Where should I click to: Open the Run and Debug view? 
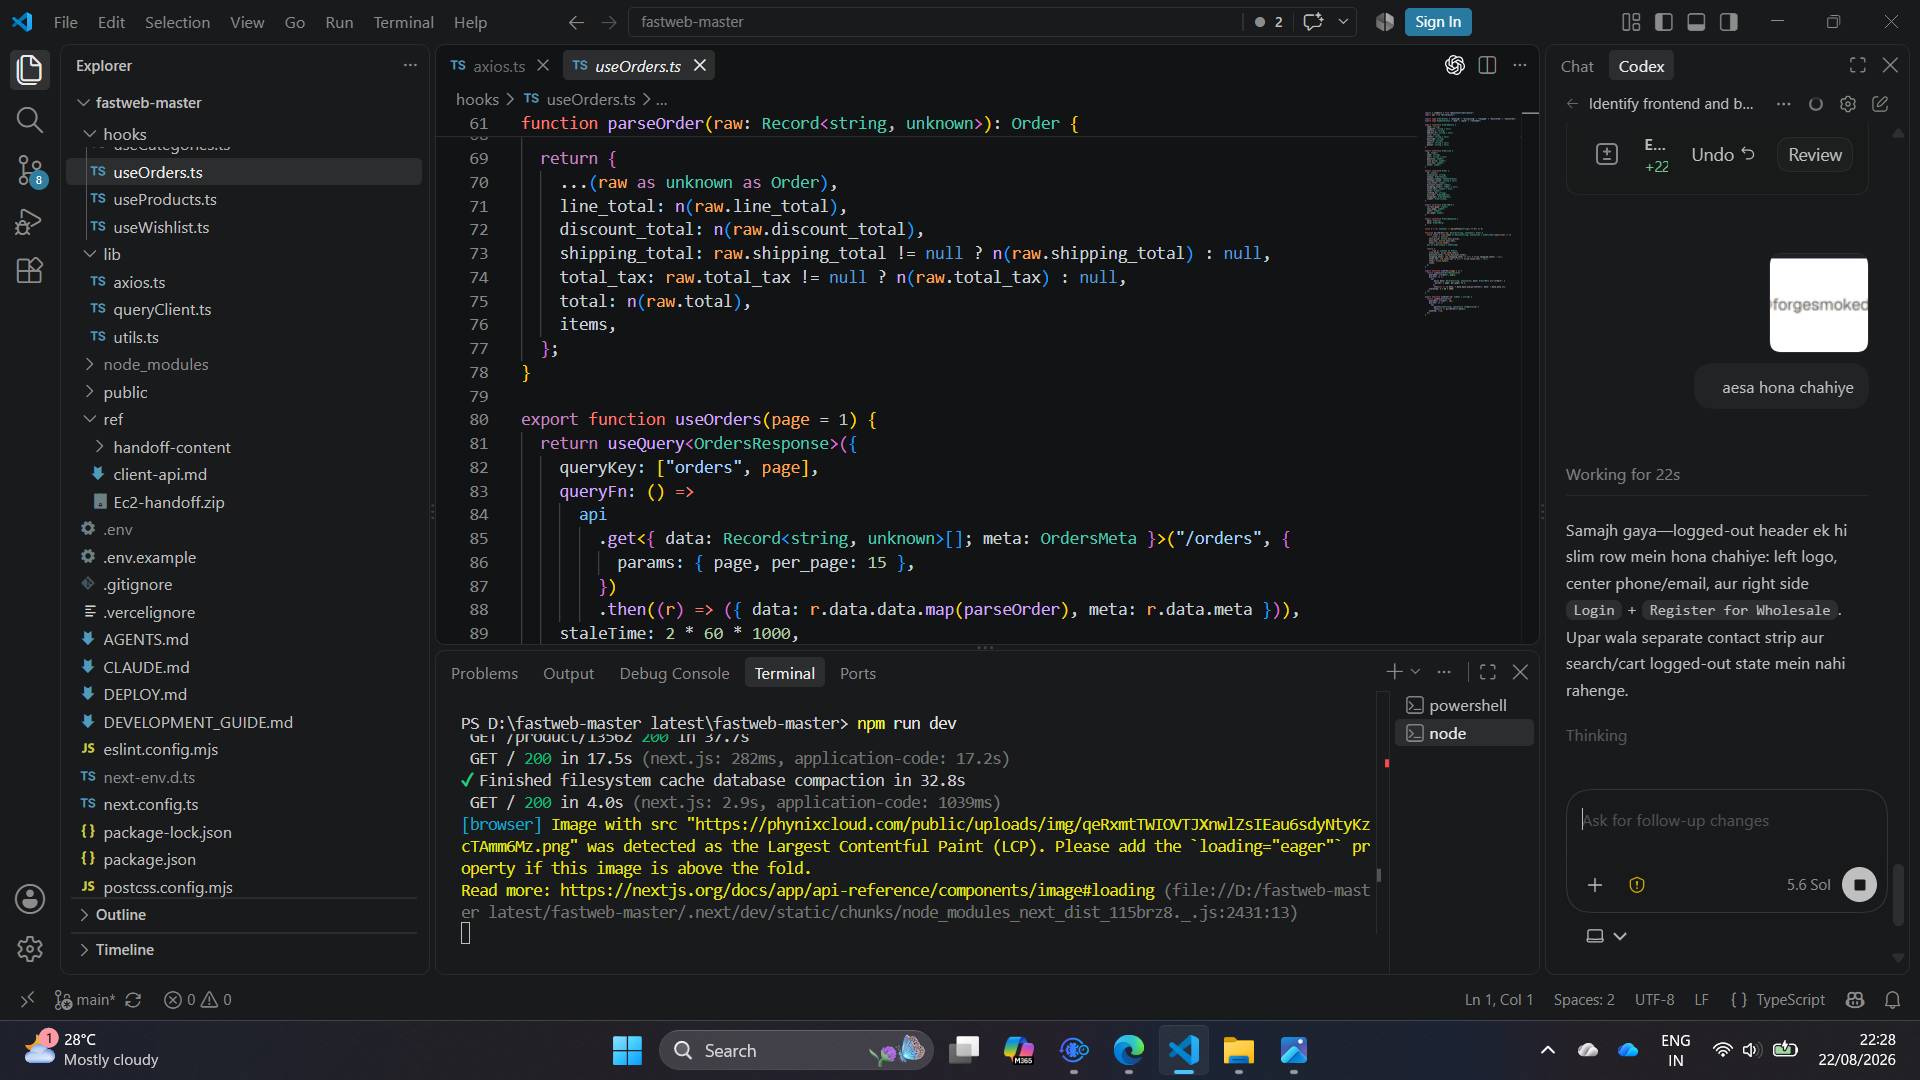(x=30, y=221)
